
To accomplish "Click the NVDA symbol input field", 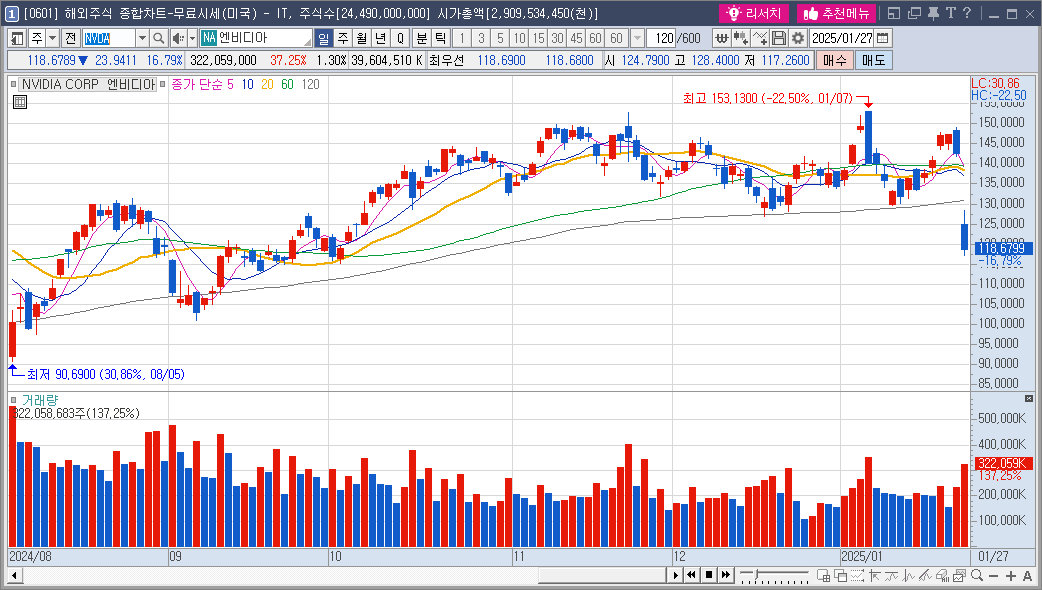I will [x=109, y=38].
